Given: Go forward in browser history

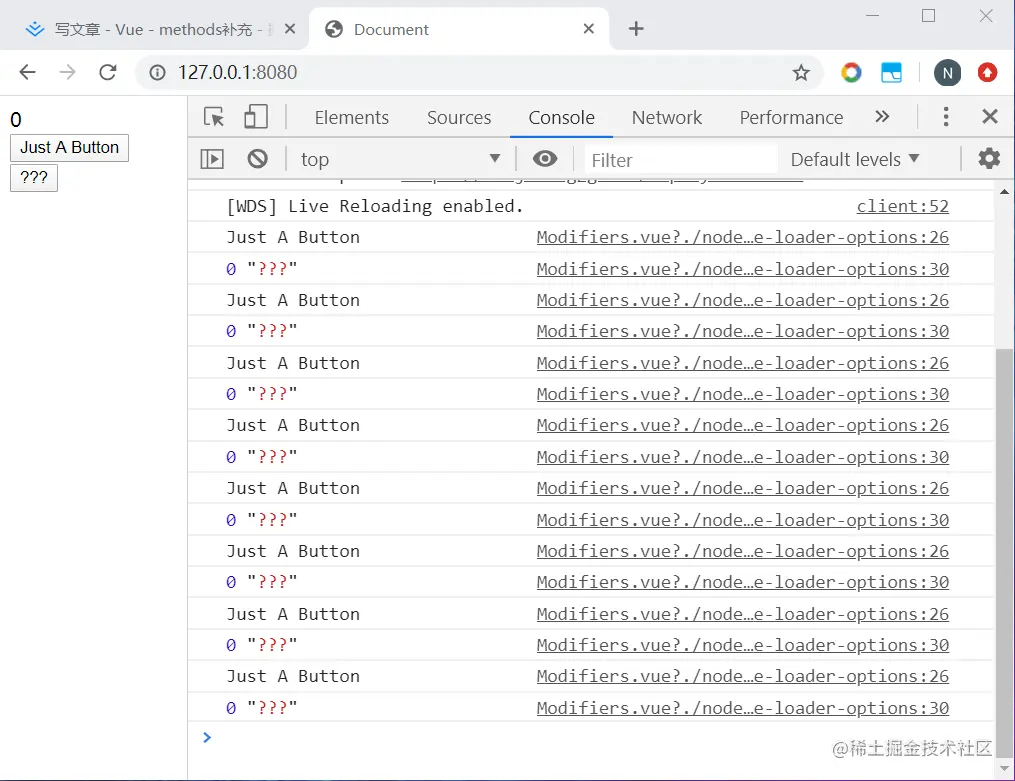Looking at the screenshot, I should point(67,72).
